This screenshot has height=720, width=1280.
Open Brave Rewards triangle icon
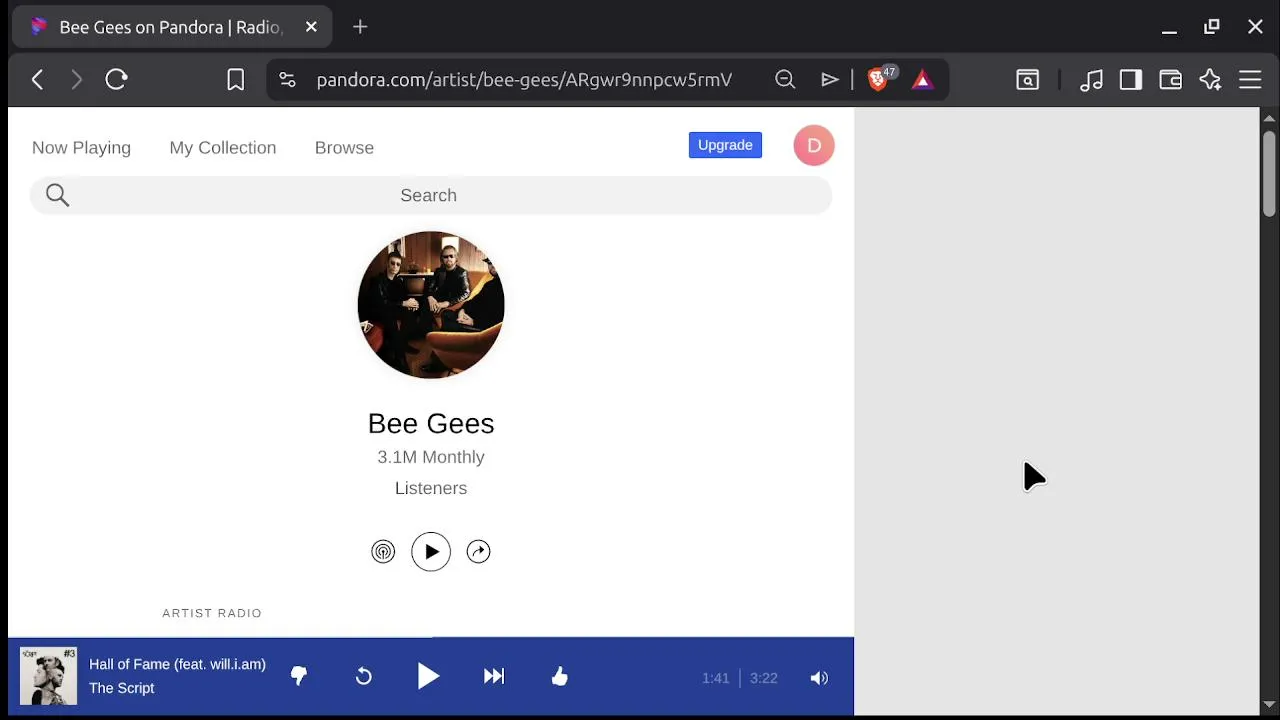tap(922, 80)
